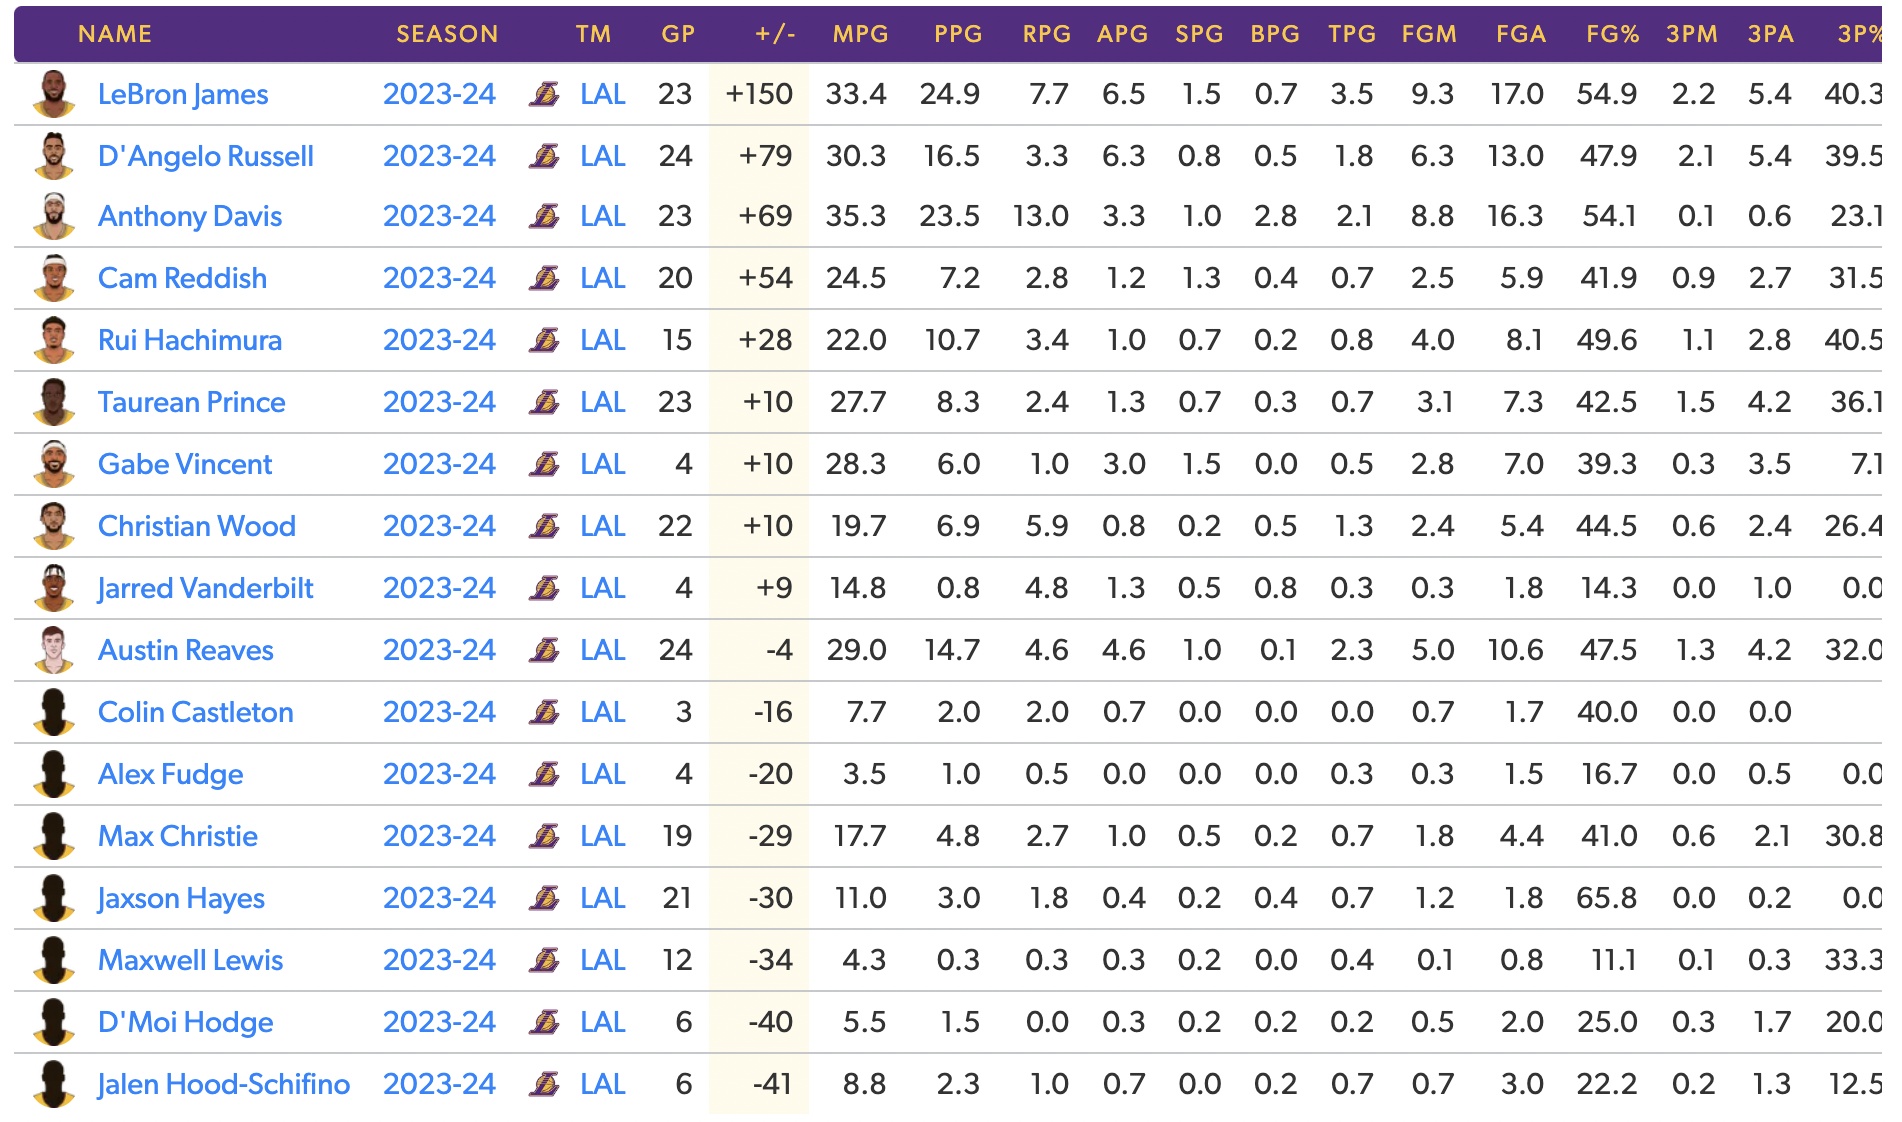Click Christian Wood's headshot avatar
This screenshot has width=1902, height=1122.
coord(54,526)
